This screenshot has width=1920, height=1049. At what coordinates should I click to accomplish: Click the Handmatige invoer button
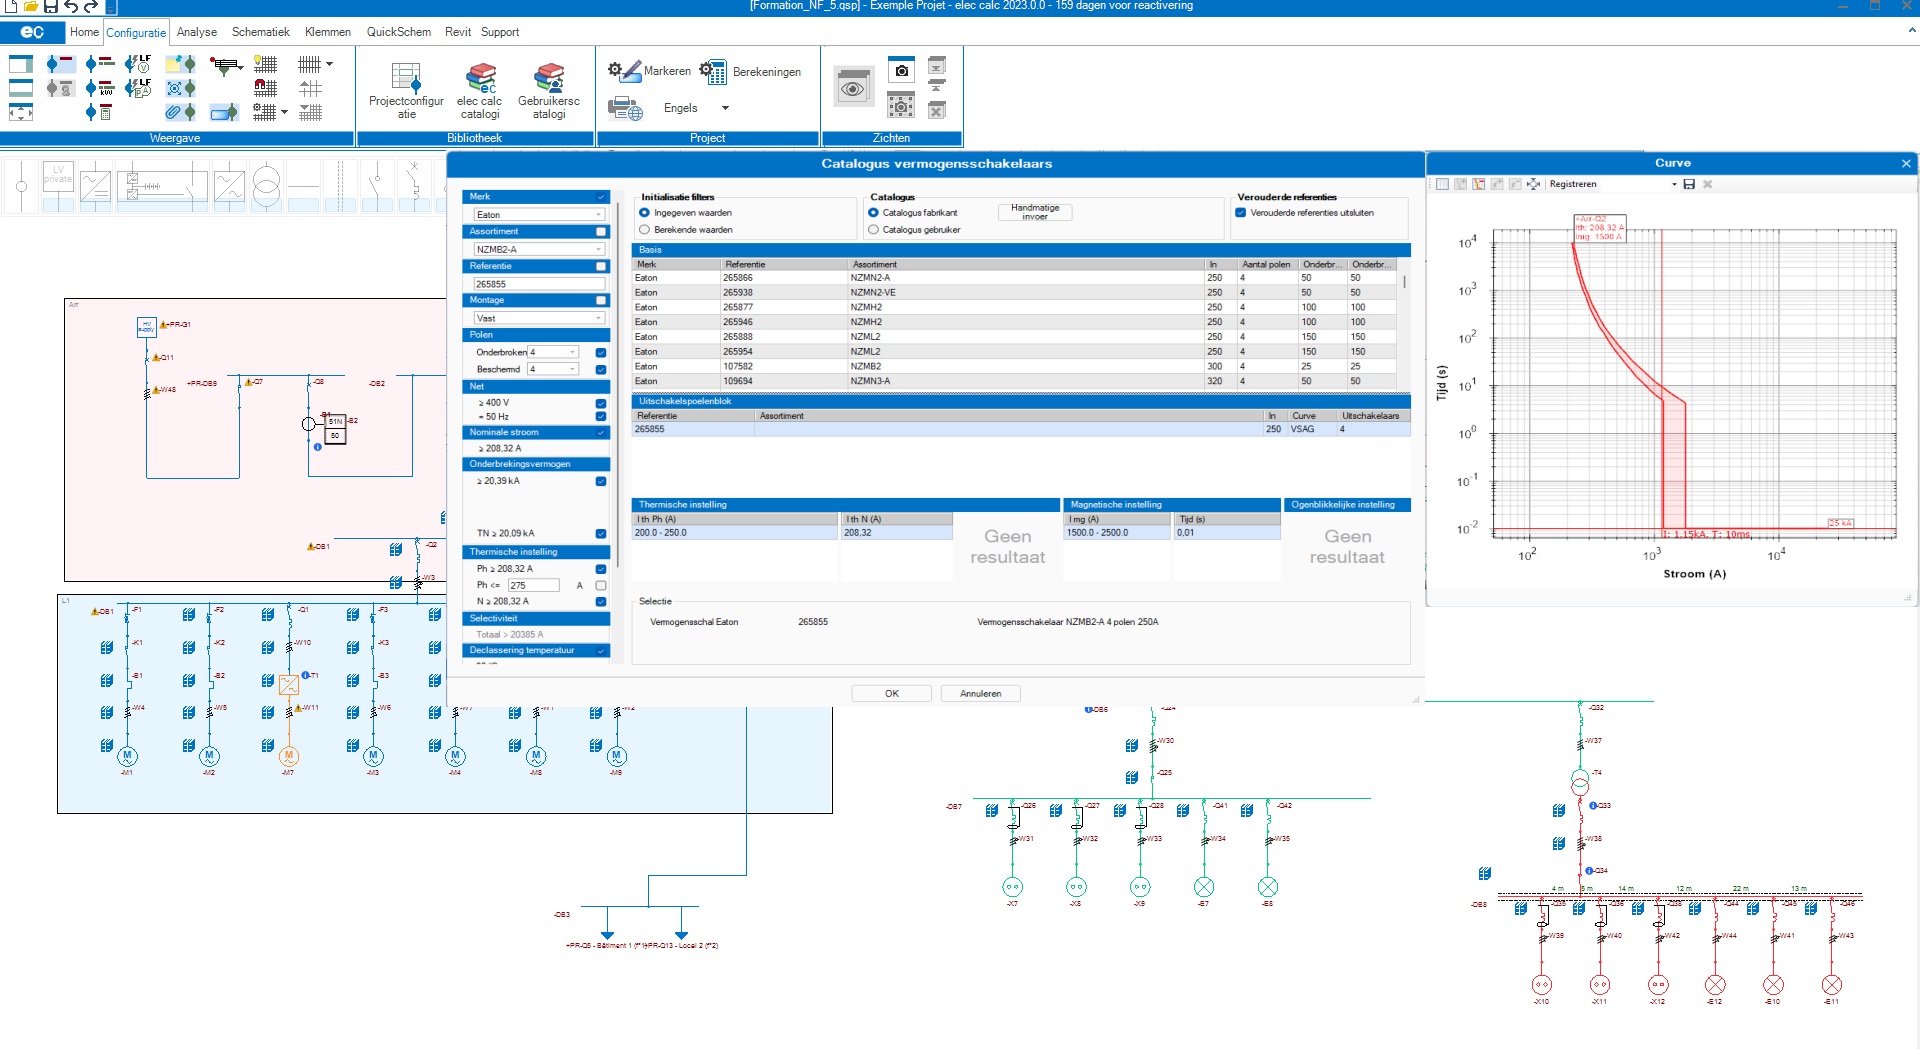point(1035,212)
